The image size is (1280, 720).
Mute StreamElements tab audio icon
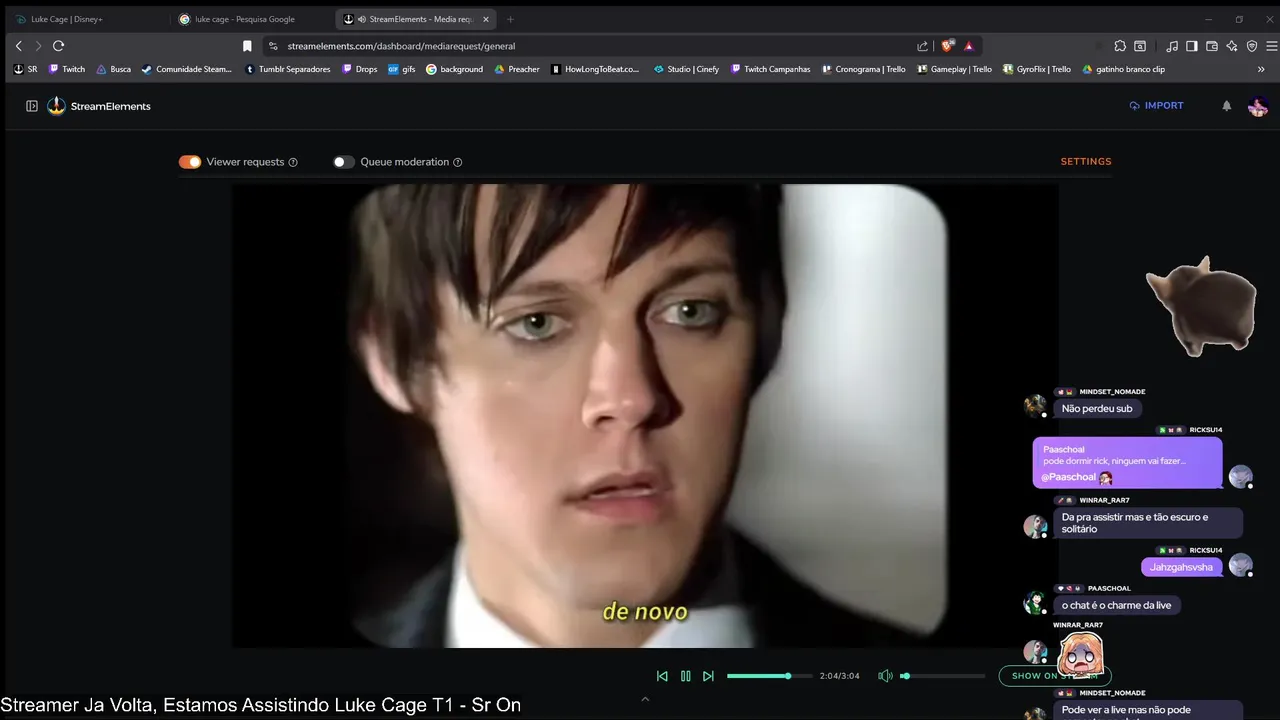[x=360, y=19]
